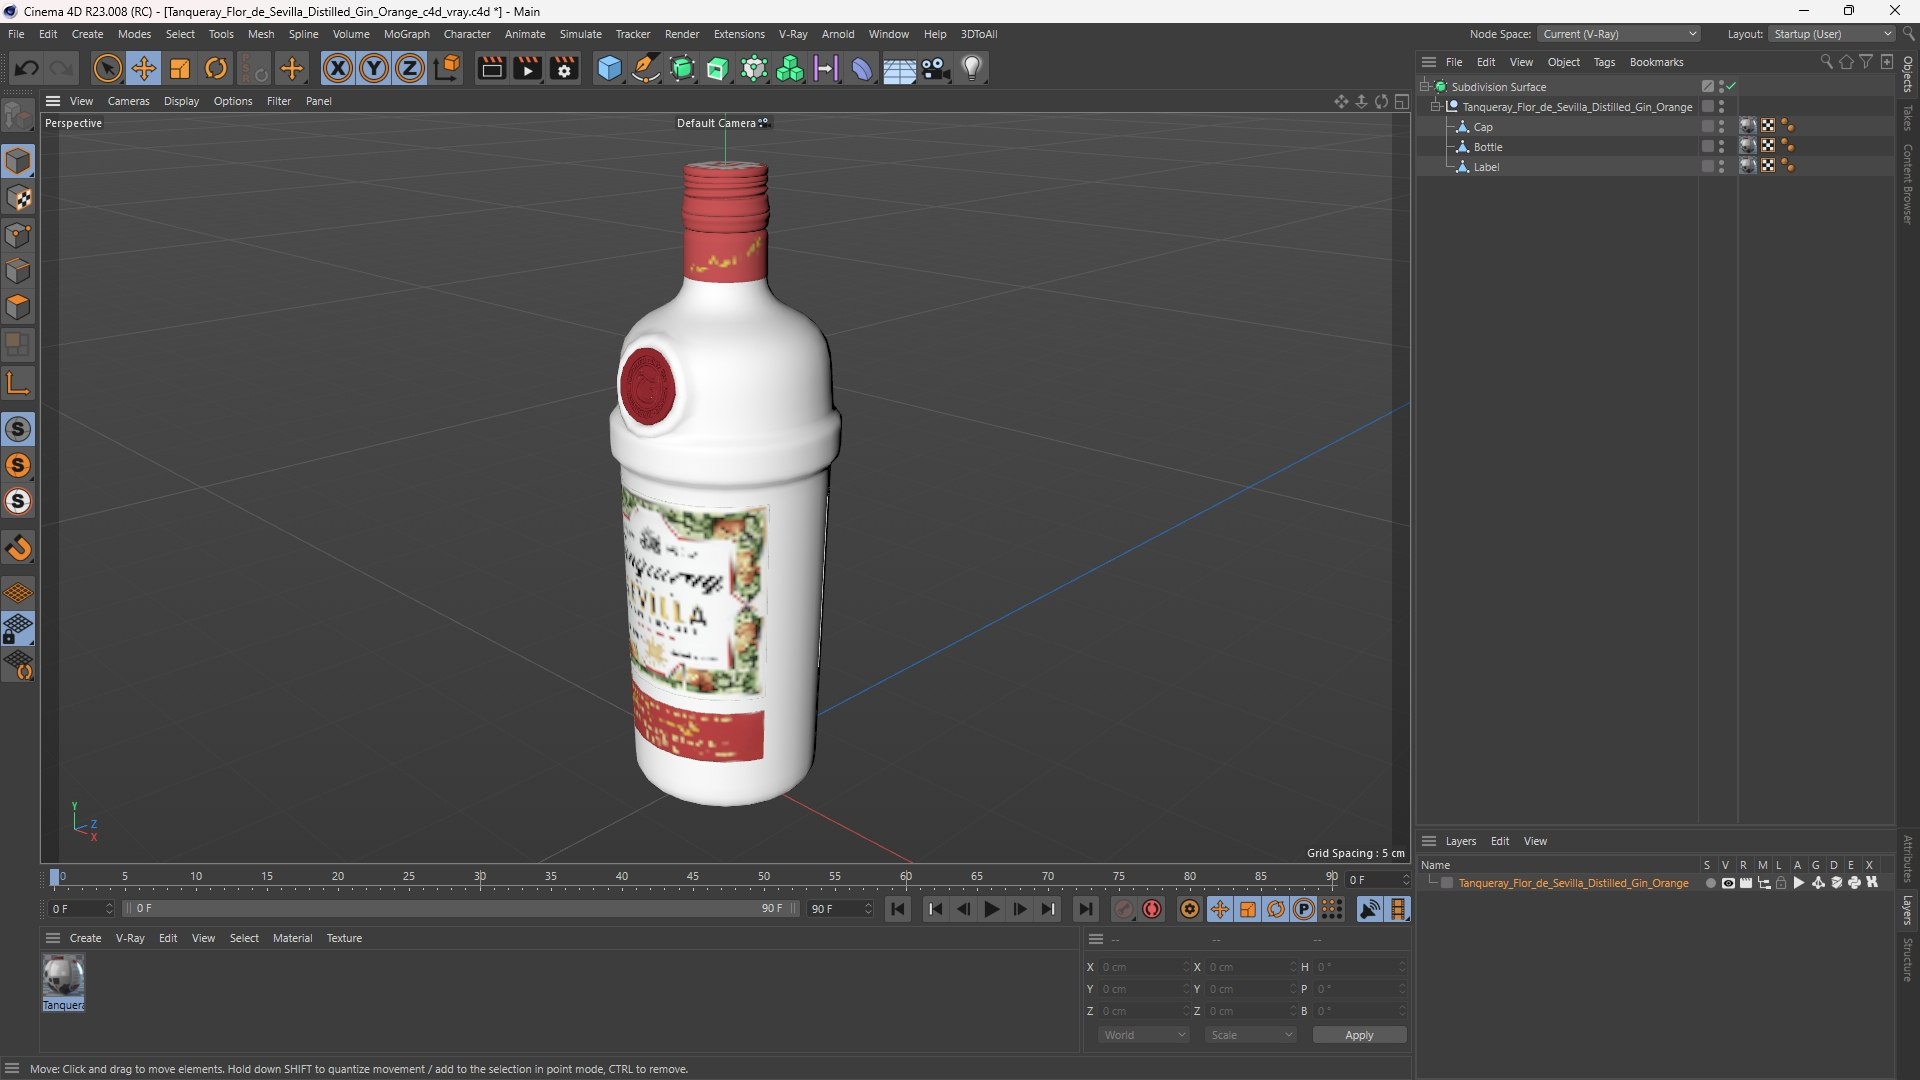1920x1080 pixels.
Task: Select the Scale tool
Action: [x=180, y=68]
